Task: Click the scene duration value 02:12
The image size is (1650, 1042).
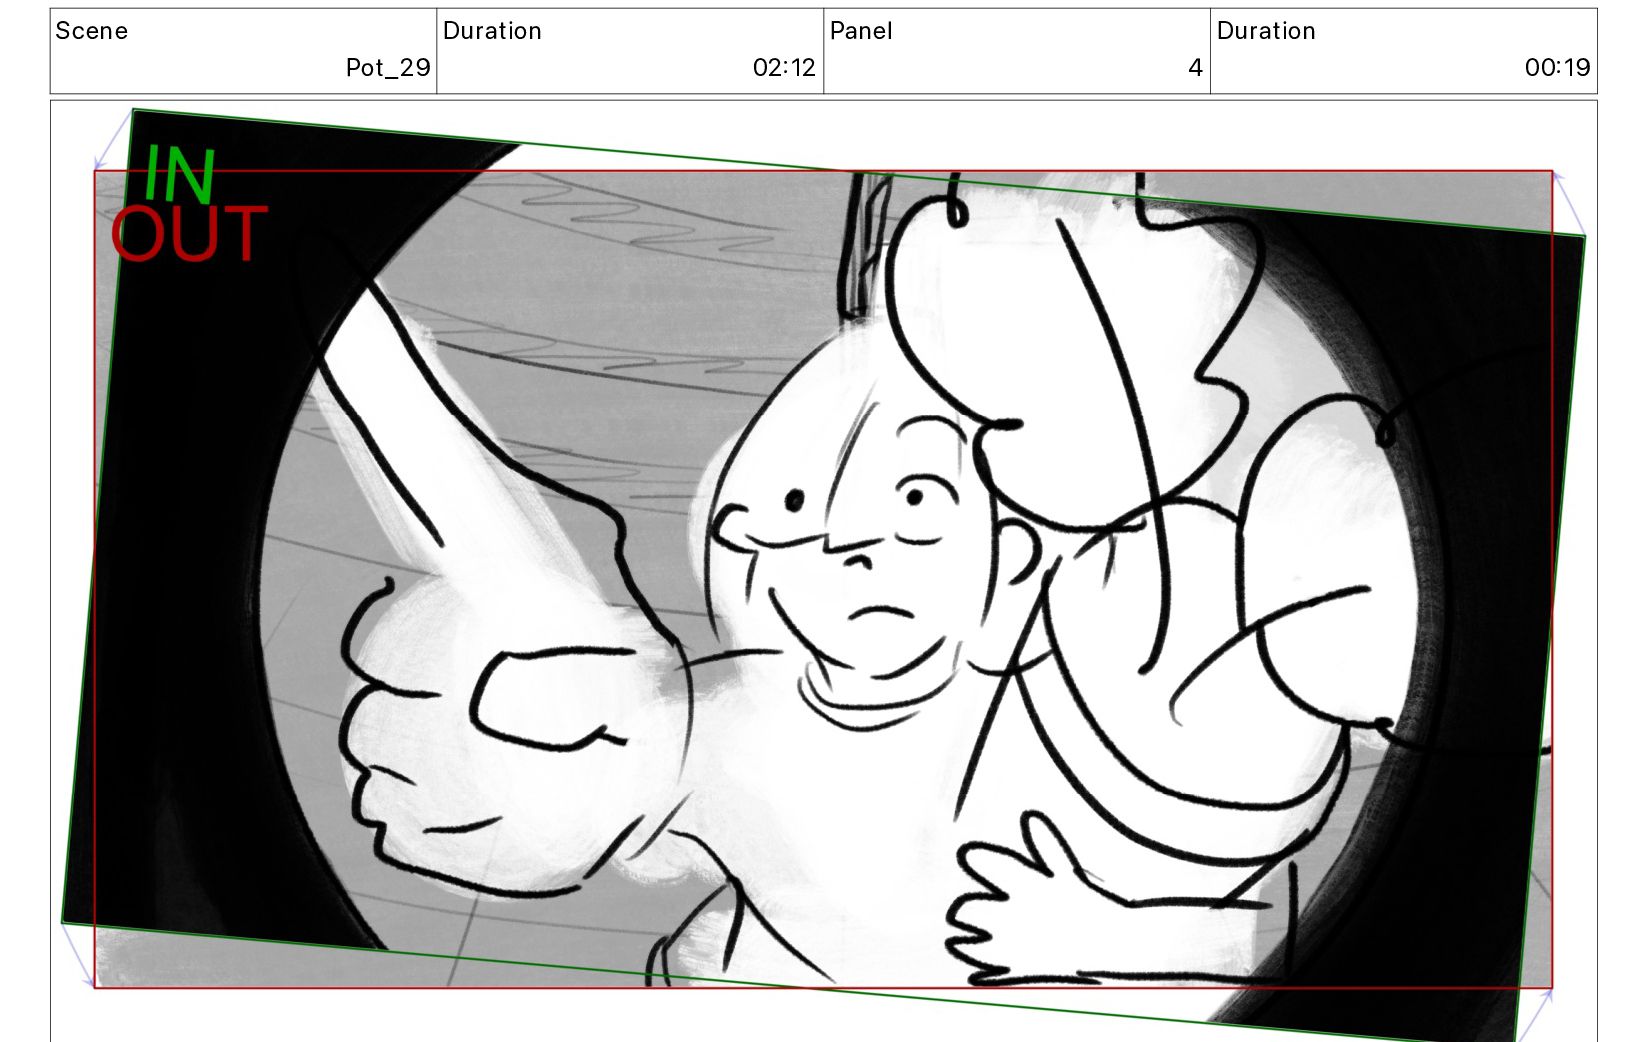Action: tap(784, 68)
